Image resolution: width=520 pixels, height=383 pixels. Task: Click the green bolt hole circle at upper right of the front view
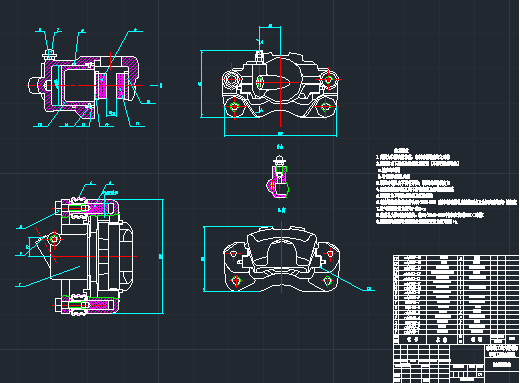[329, 80]
